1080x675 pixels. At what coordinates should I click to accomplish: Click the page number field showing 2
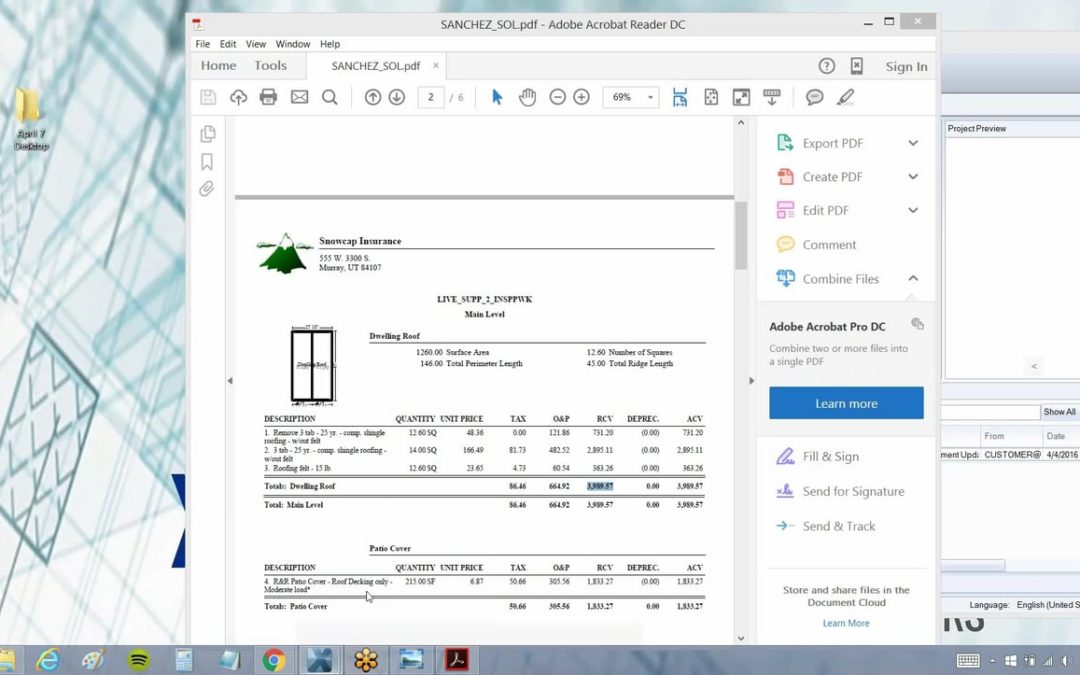431,97
